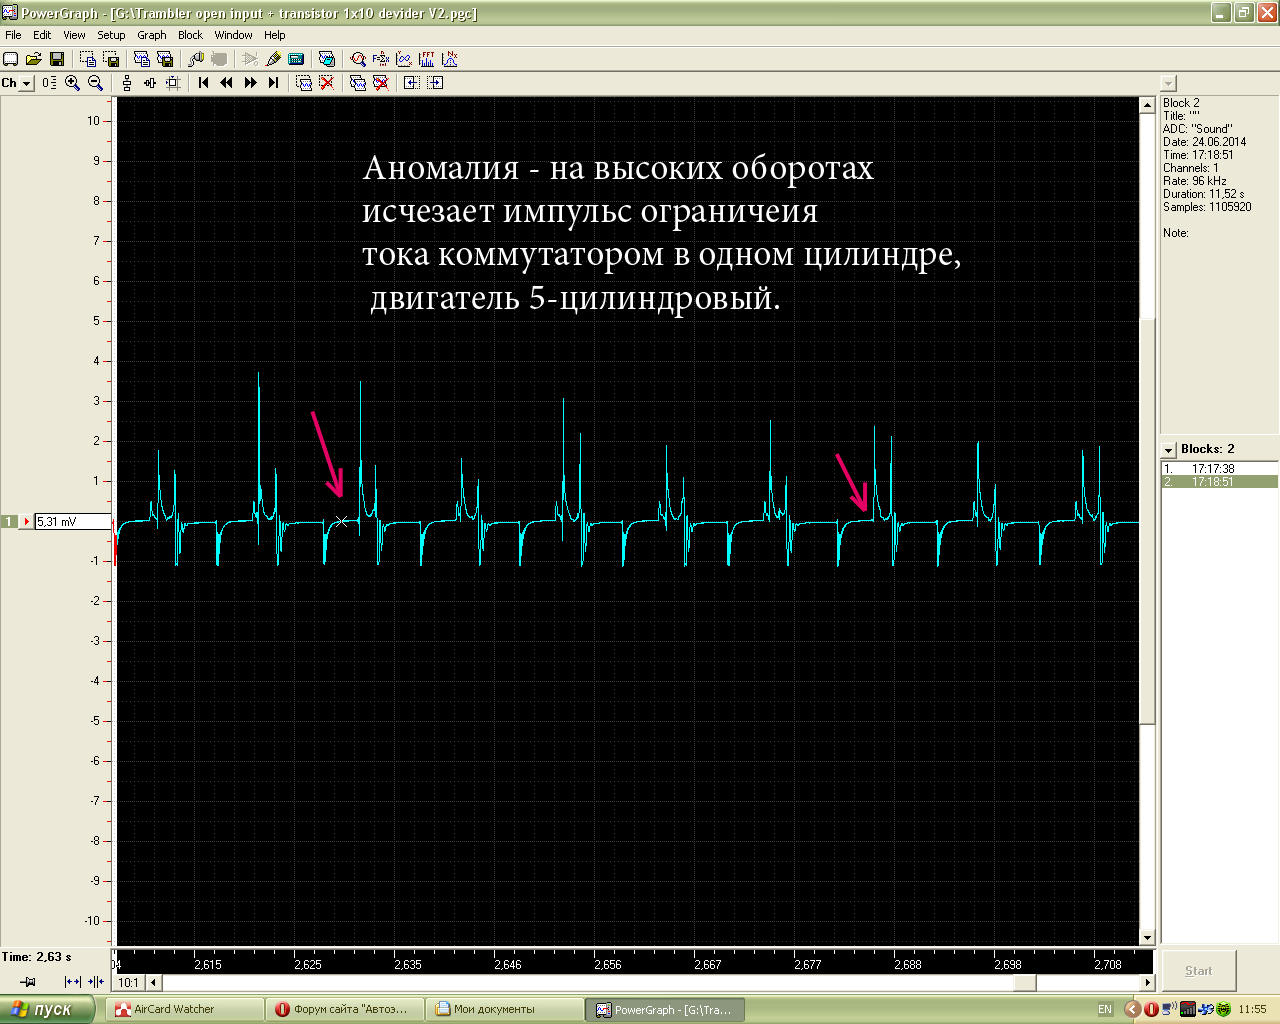Open the Window menu
The width and height of the screenshot is (1280, 1024).
[233, 35]
